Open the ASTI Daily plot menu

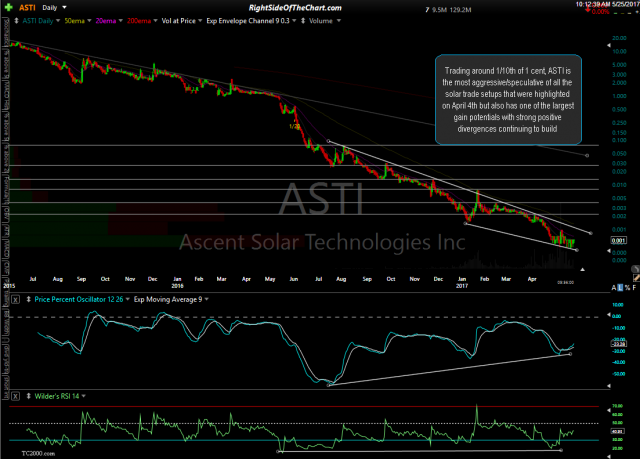tap(58, 21)
